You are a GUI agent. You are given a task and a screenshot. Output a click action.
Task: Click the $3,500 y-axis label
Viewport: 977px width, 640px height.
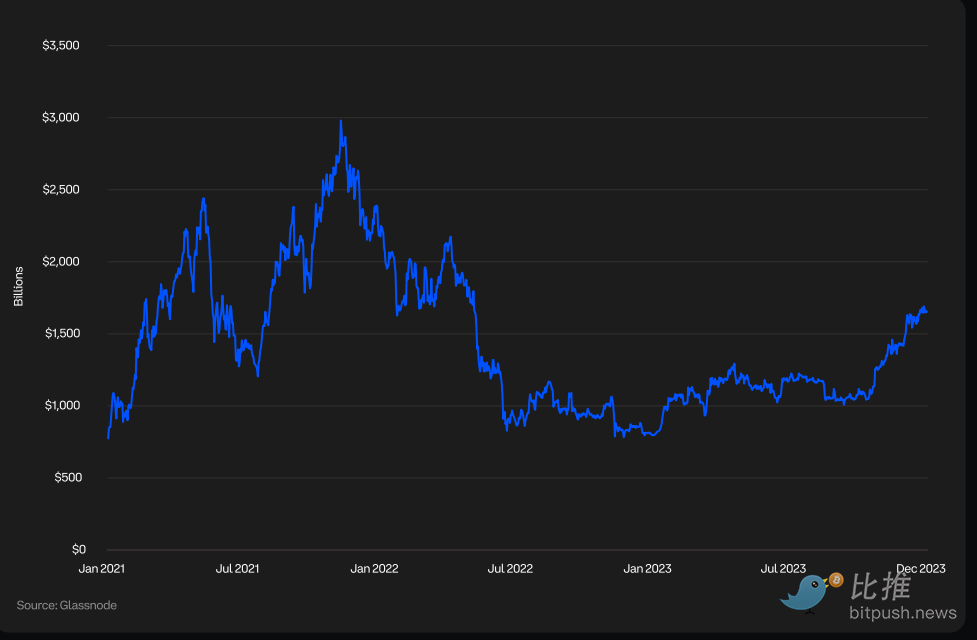(x=60, y=46)
